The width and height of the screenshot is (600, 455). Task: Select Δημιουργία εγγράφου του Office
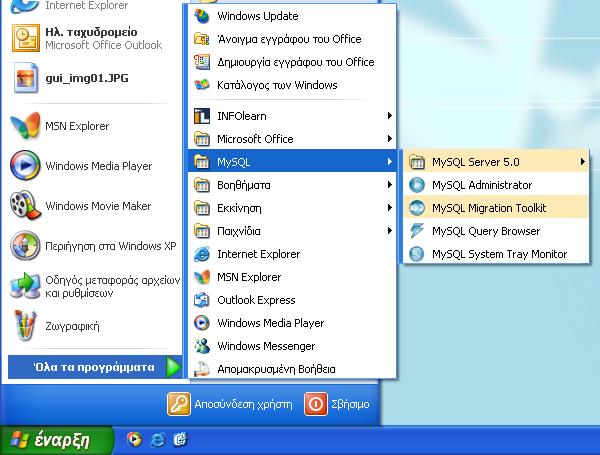coord(292,62)
